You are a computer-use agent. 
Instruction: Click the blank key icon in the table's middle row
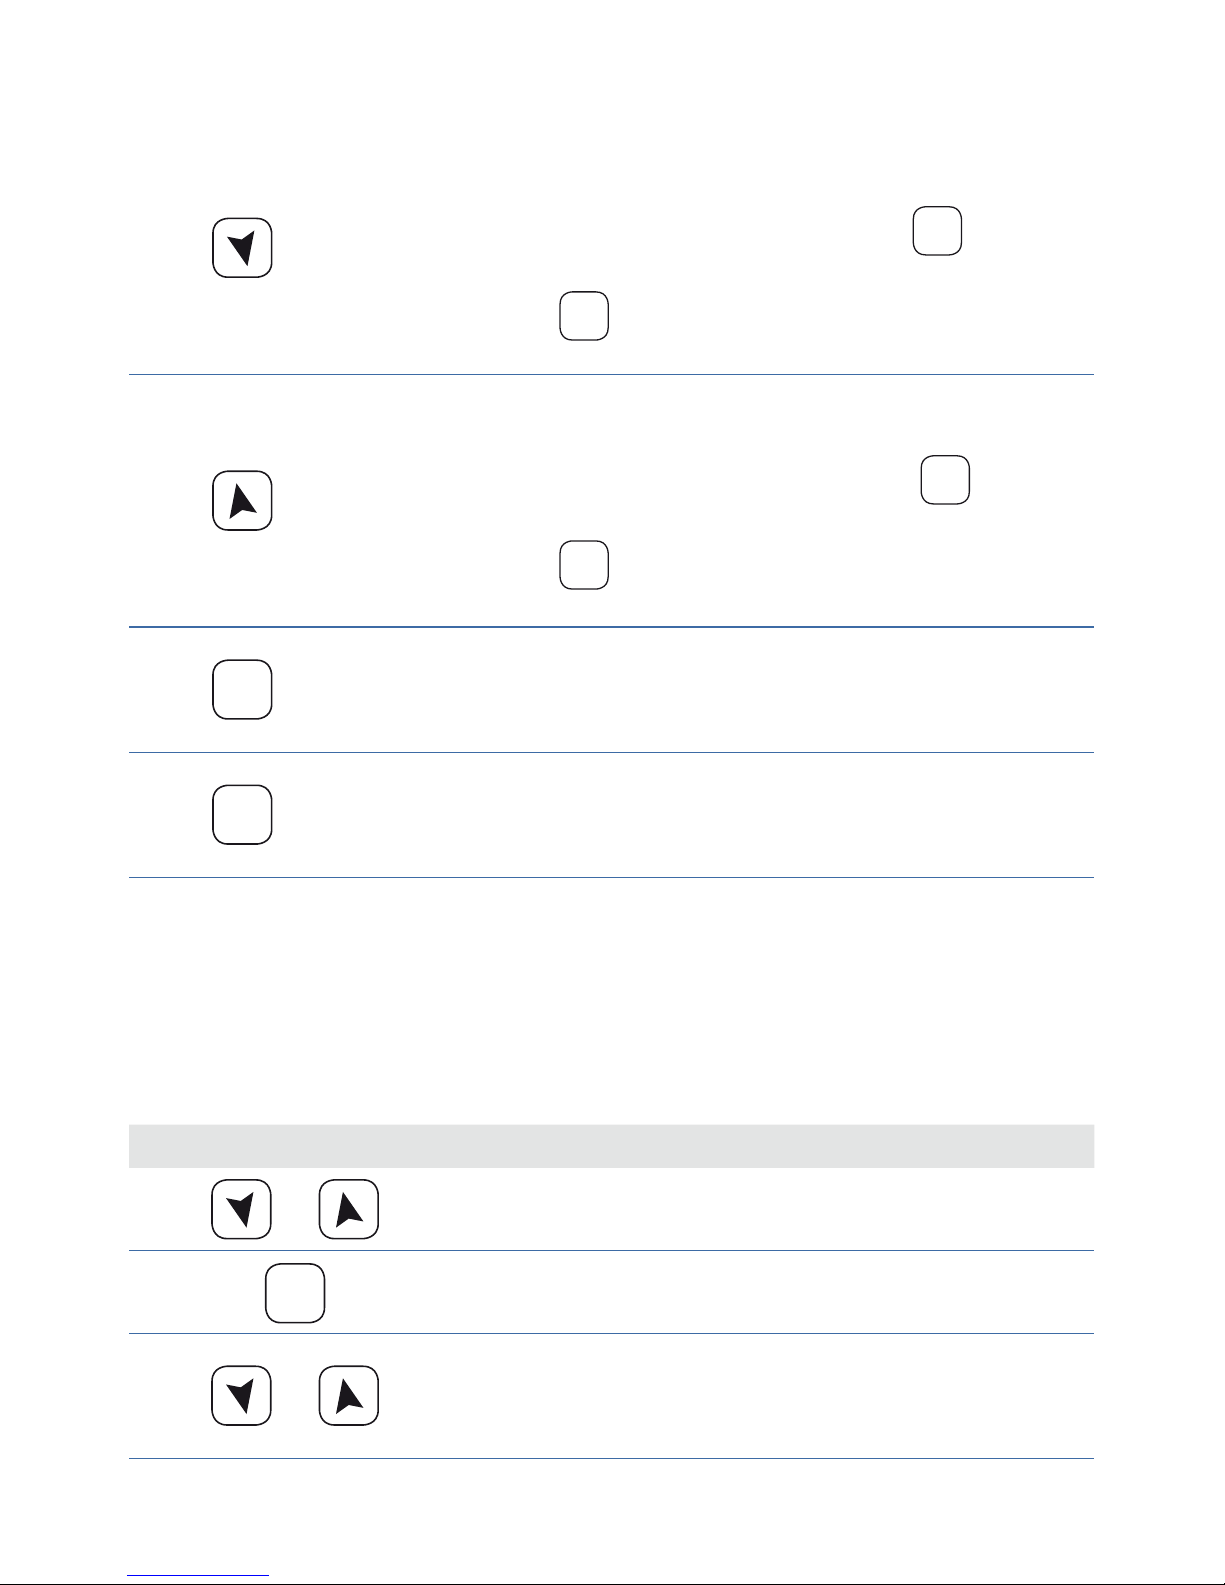coord(295,1293)
